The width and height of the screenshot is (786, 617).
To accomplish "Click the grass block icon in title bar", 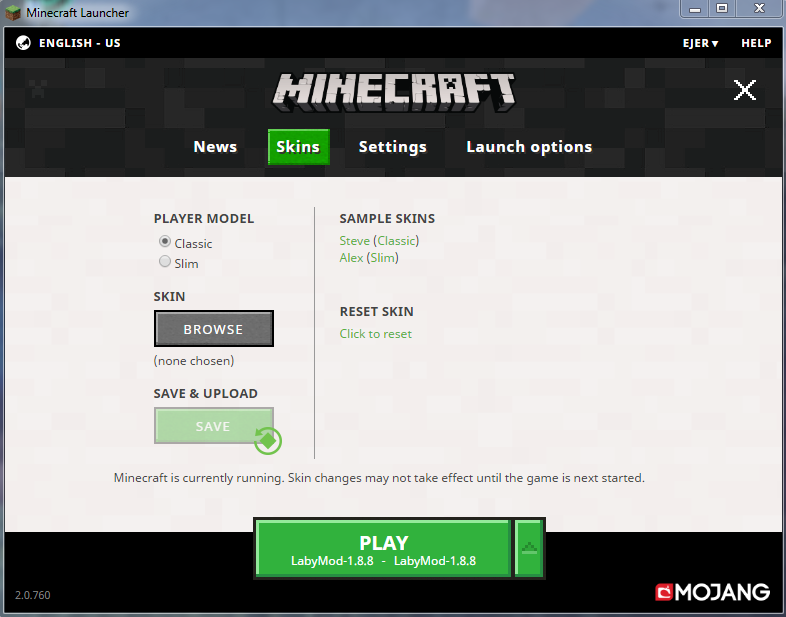I will click(x=13, y=13).
